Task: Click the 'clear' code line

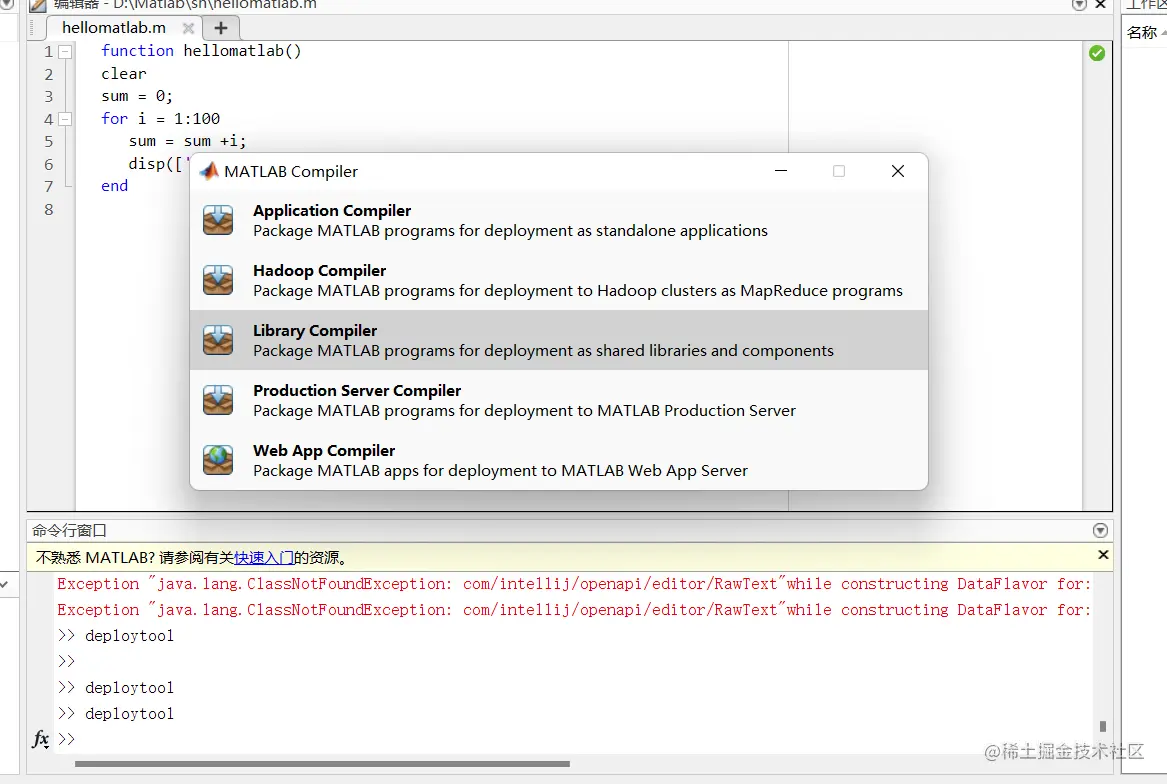Action: click(124, 74)
